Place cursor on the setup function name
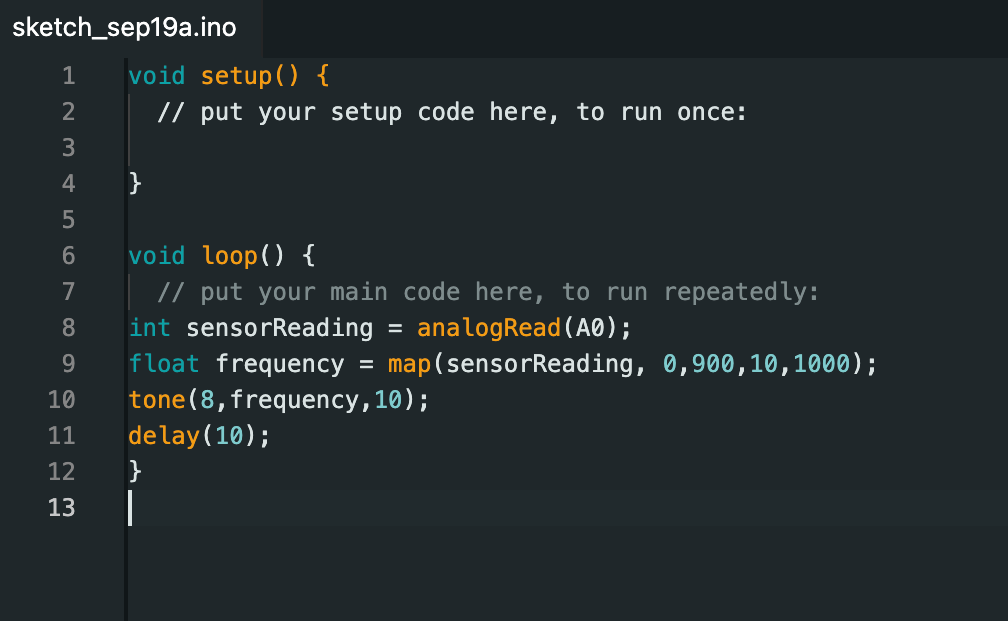Screen dimensions: 1008x621 [236, 76]
